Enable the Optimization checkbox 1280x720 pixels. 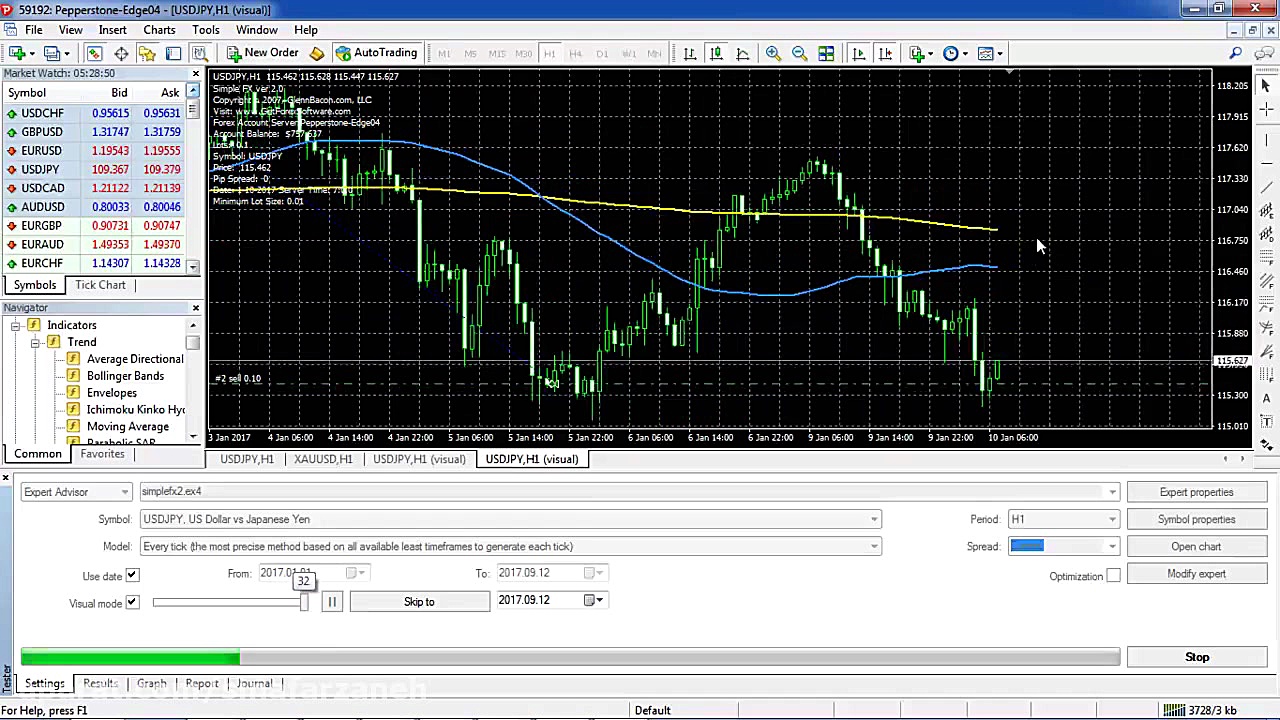[x=1113, y=575]
